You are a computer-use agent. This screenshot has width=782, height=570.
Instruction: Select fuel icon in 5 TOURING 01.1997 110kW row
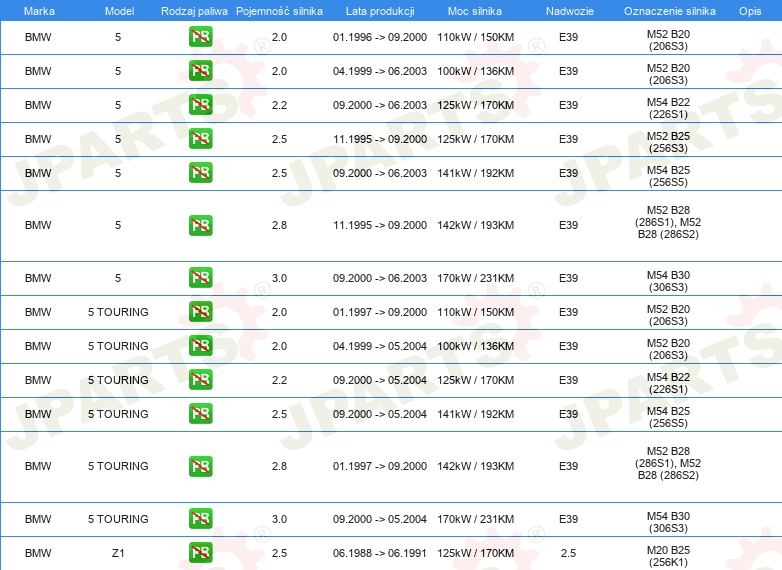coord(200,312)
